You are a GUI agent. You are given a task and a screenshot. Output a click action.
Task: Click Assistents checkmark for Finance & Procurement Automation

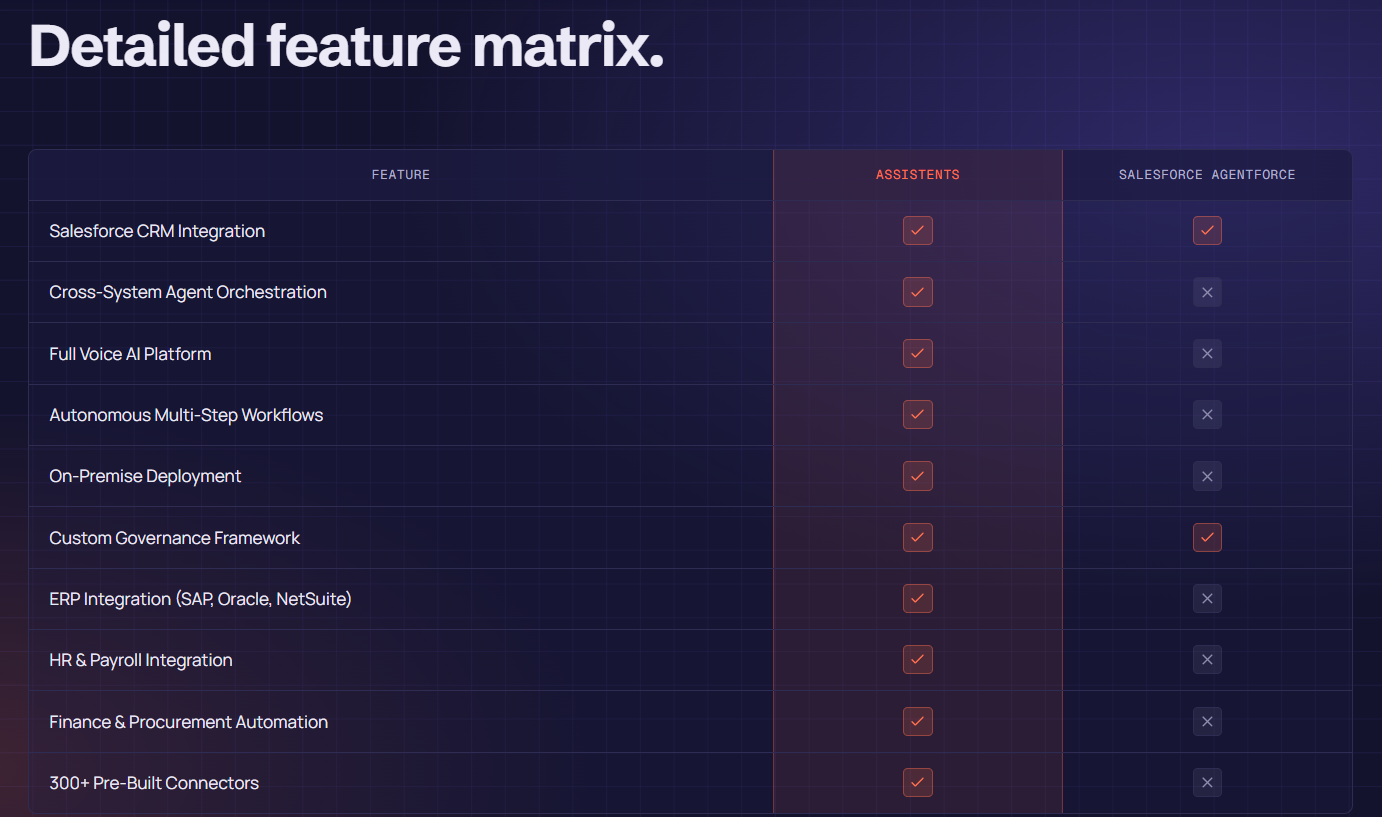[x=918, y=722]
